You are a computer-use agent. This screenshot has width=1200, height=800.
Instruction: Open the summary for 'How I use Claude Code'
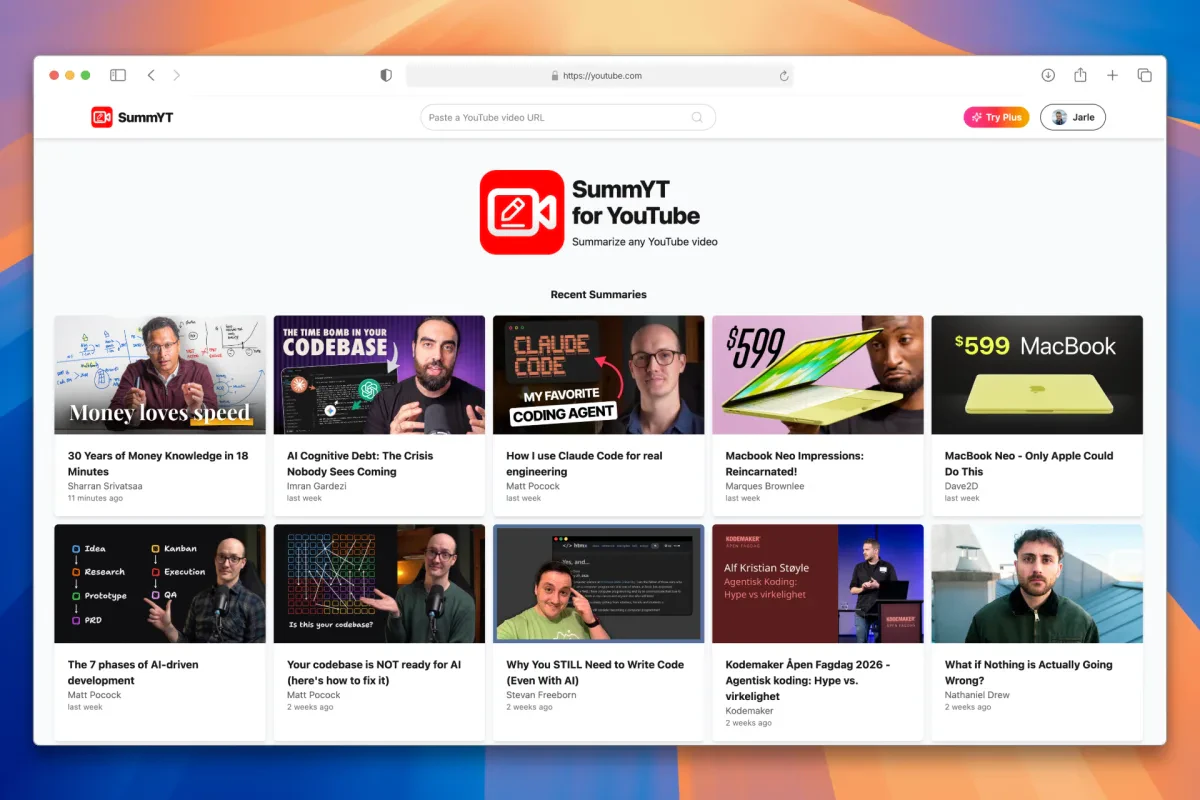(x=598, y=374)
